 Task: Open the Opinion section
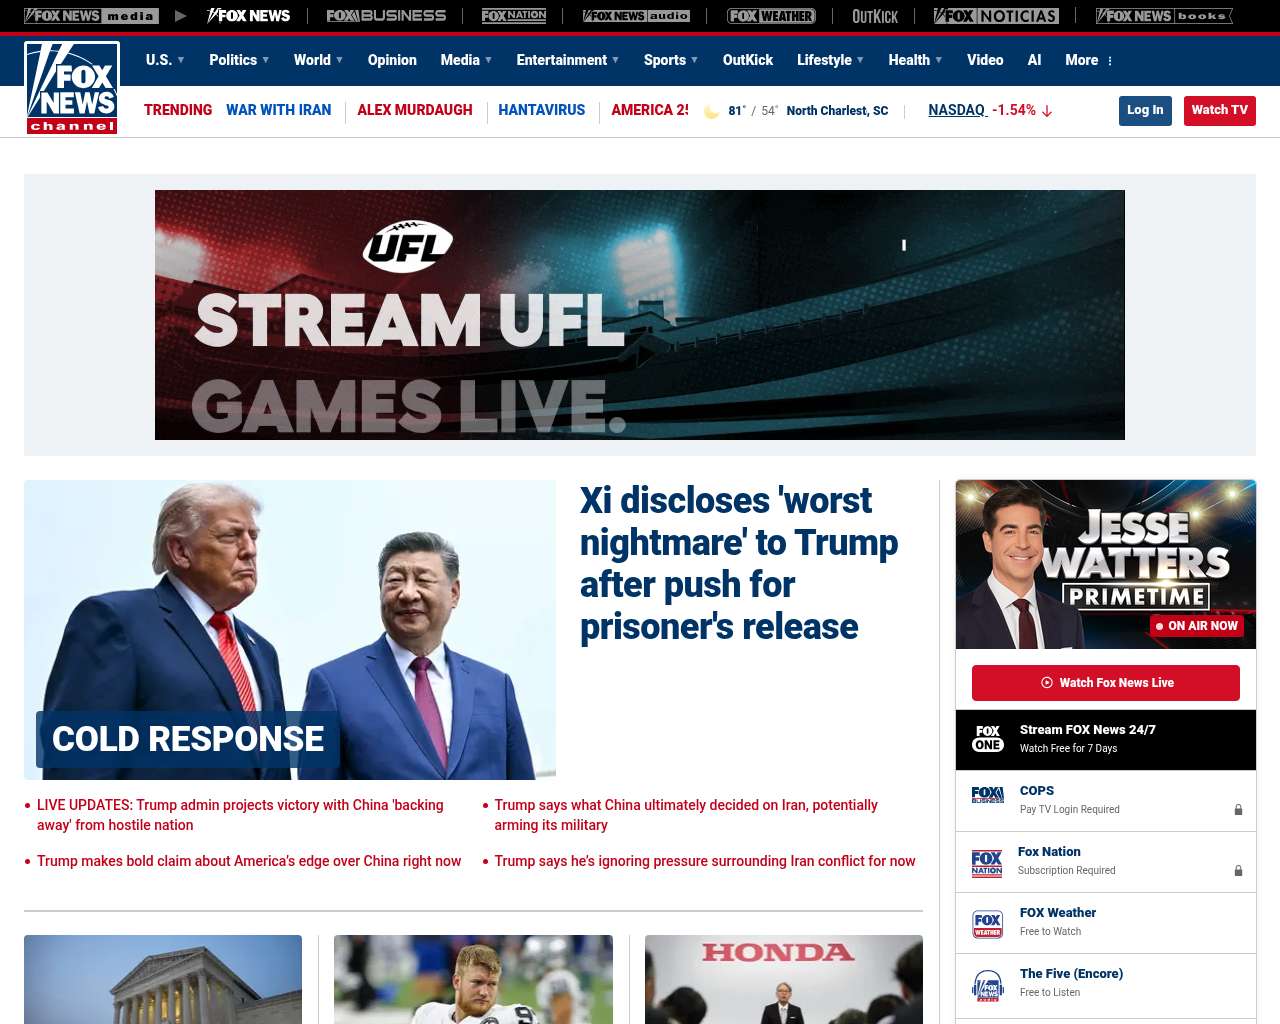click(392, 60)
